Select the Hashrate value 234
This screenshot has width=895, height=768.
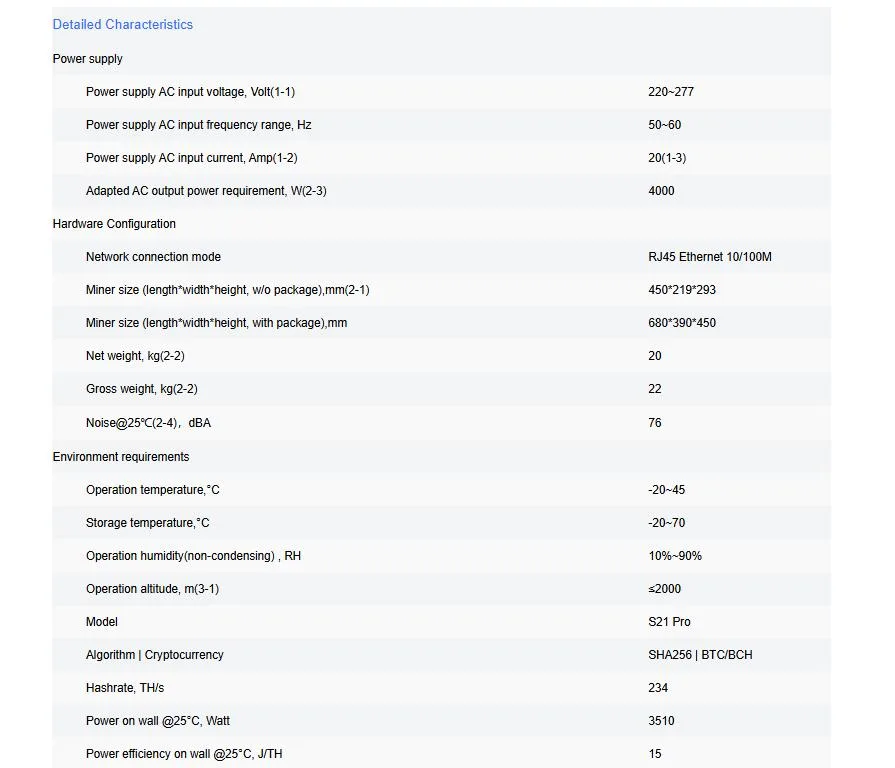tap(658, 688)
